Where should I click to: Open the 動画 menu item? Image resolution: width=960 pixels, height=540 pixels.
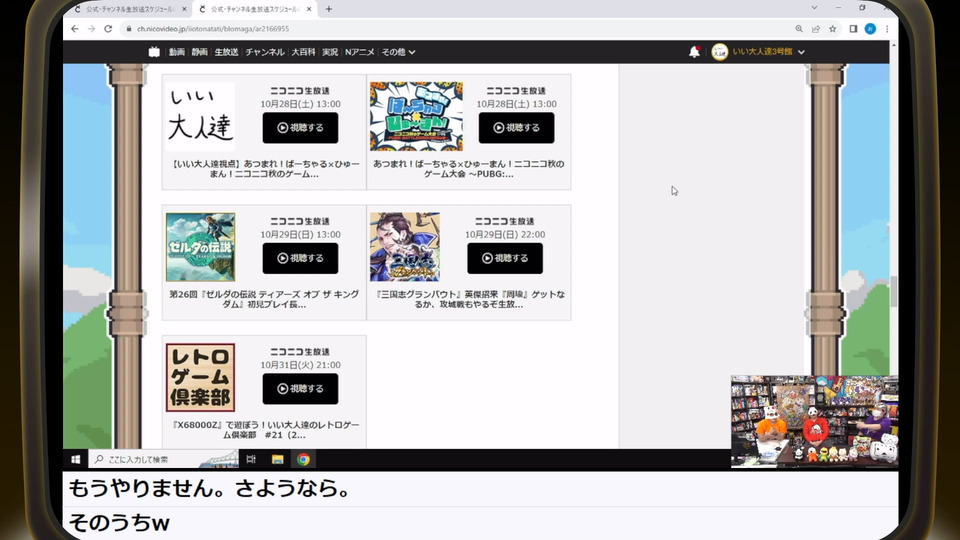tap(177, 52)
